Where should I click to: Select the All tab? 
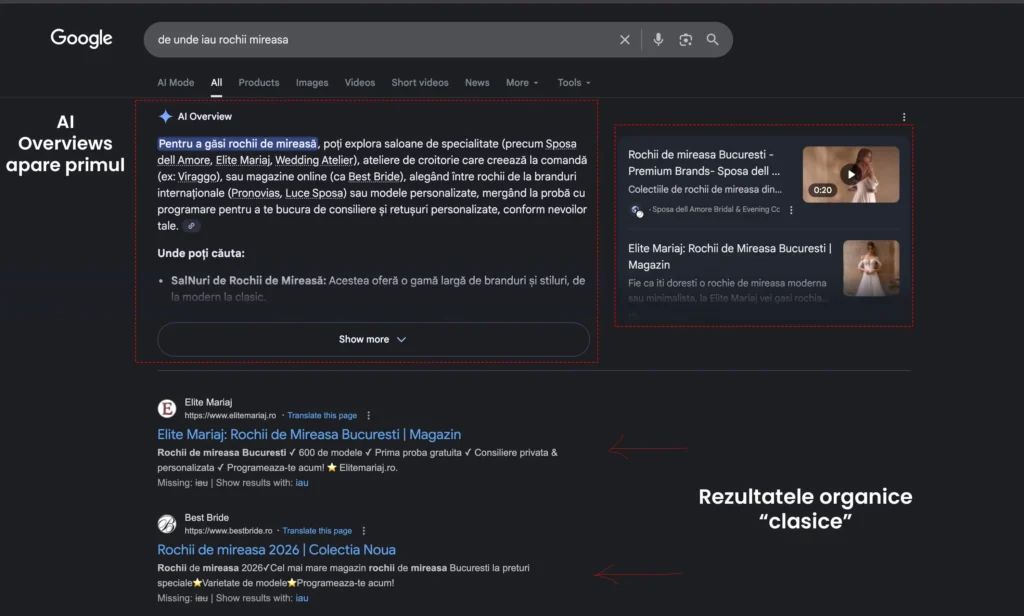pyautogui.click(x=216, y=82)
